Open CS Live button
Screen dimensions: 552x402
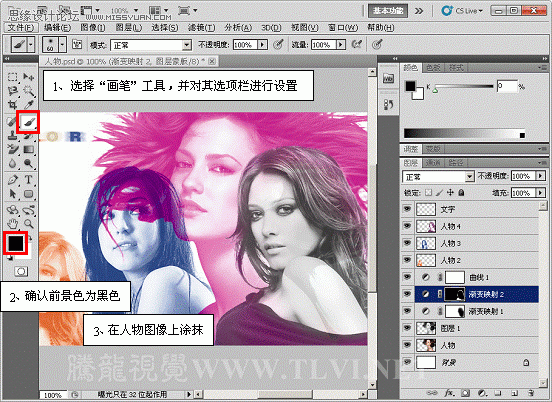(x=462, y=11)
